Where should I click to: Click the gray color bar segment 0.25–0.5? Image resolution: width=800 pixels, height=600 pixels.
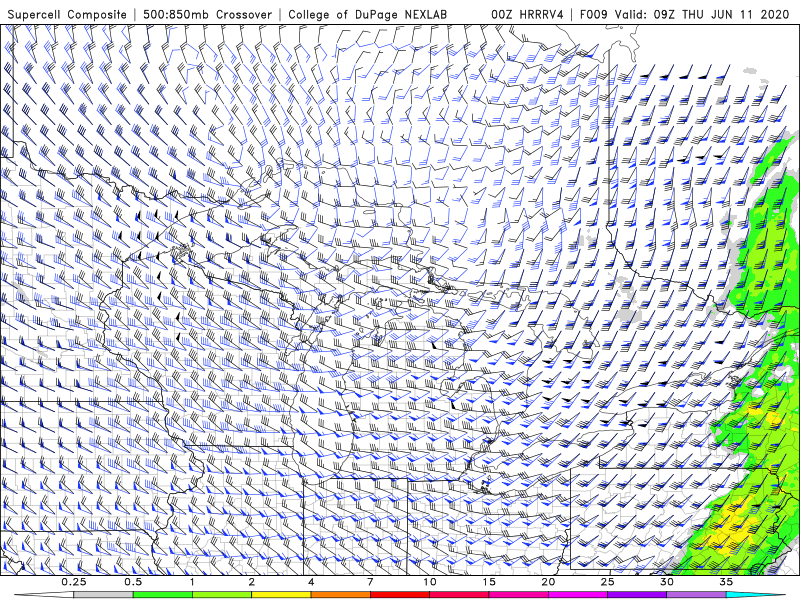[x=104, y=595]
